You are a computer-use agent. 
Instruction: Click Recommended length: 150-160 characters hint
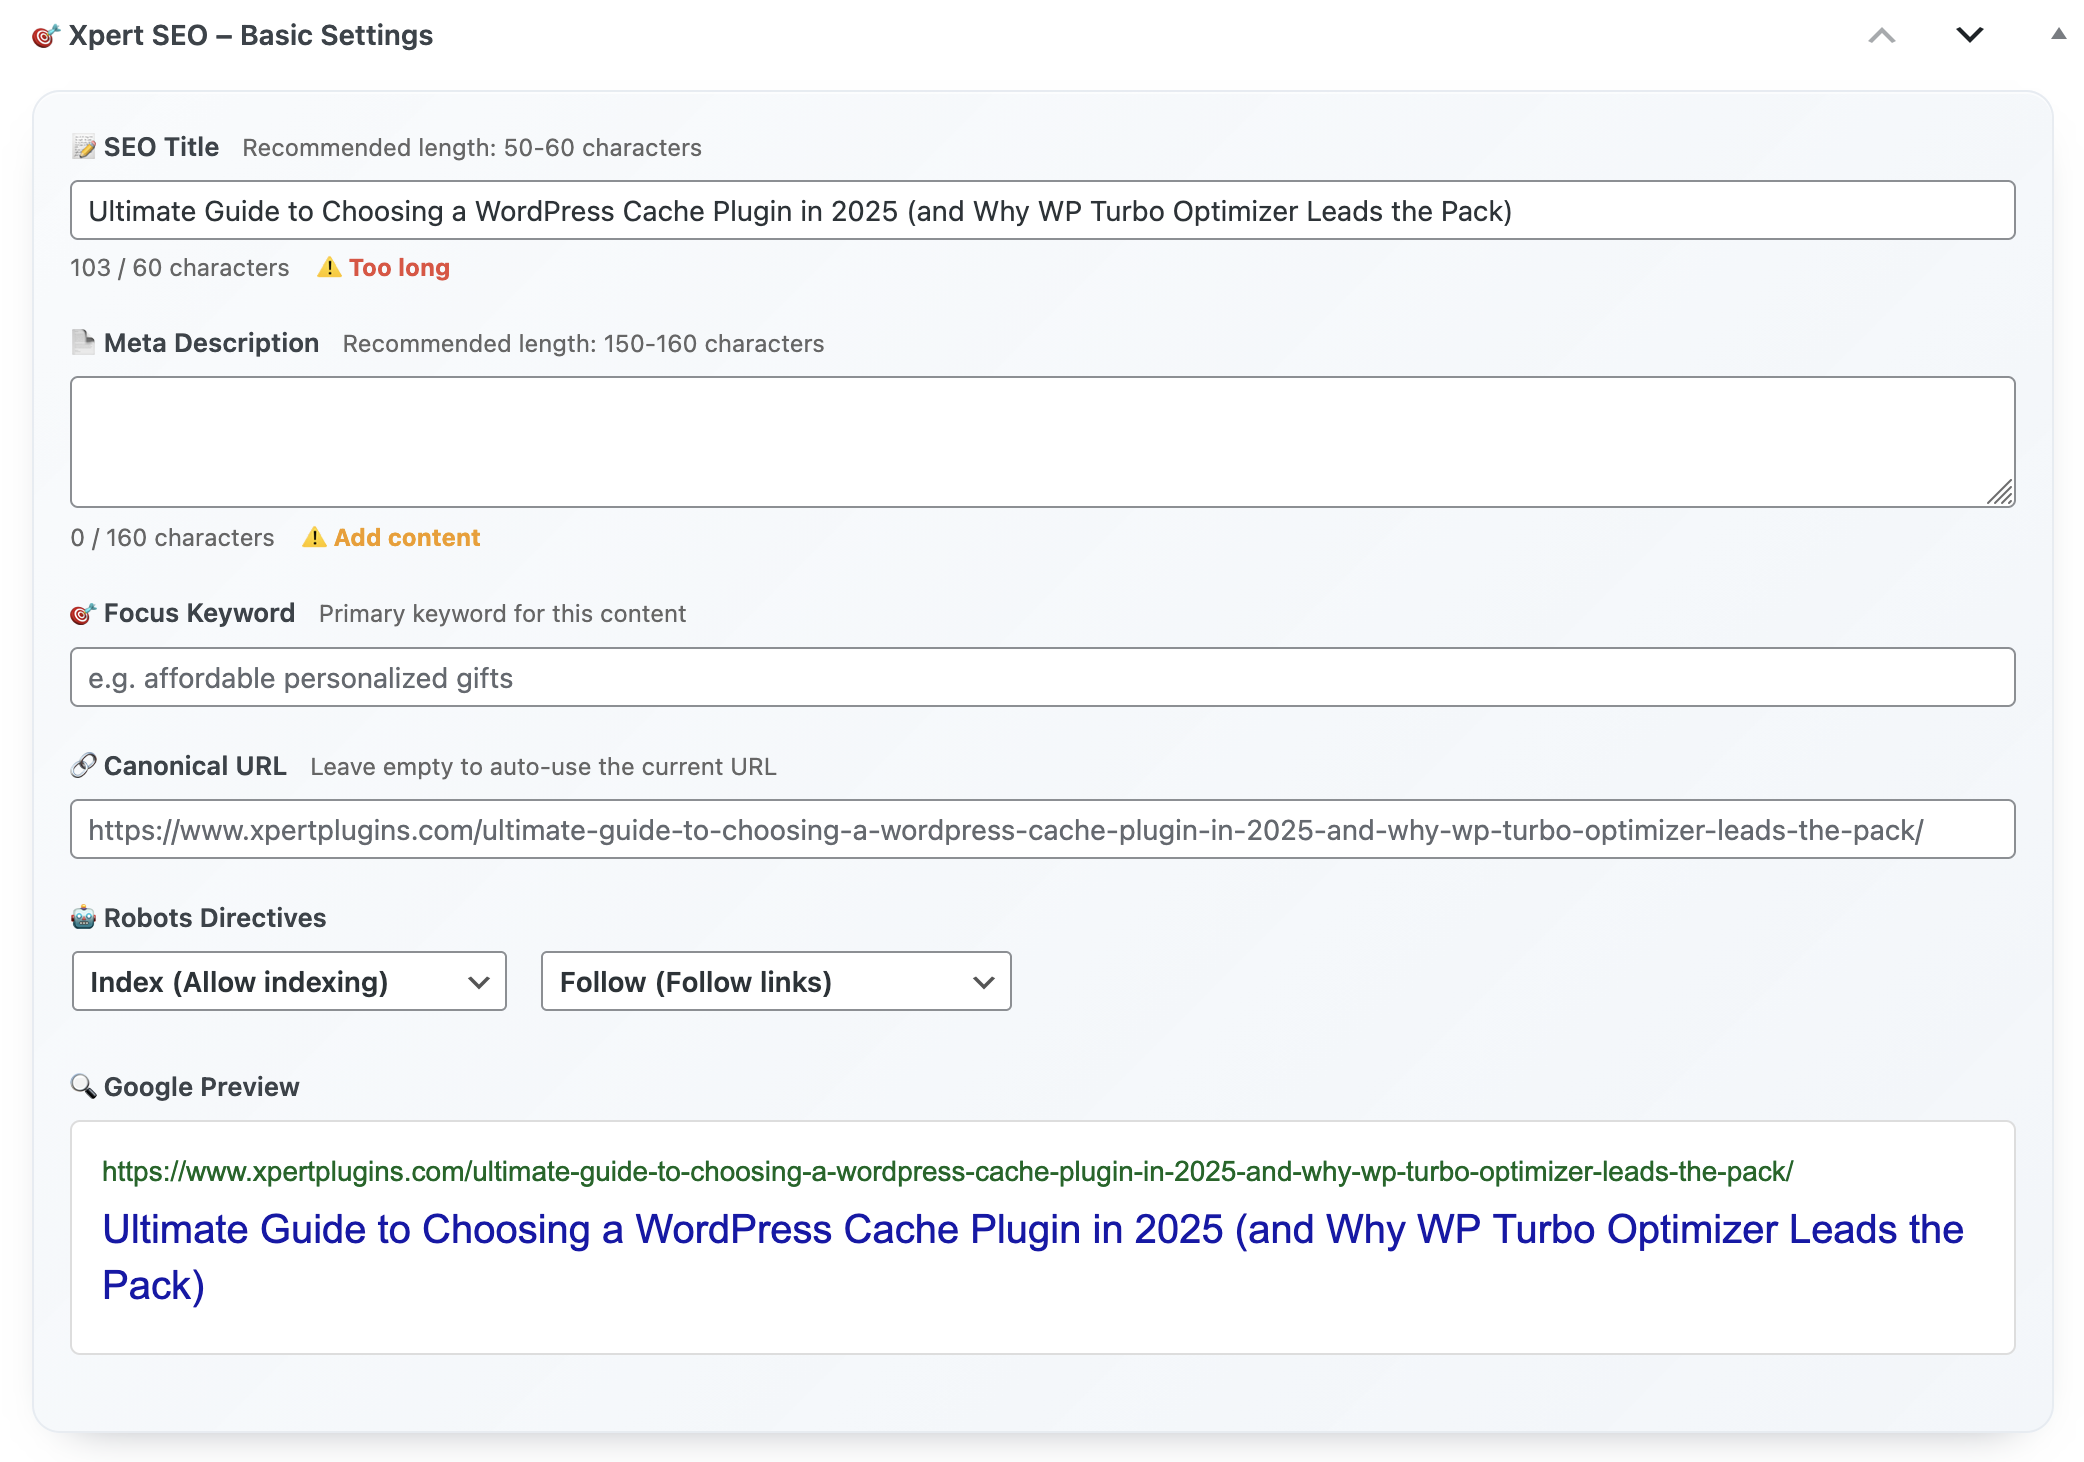(x=584, y=344)
